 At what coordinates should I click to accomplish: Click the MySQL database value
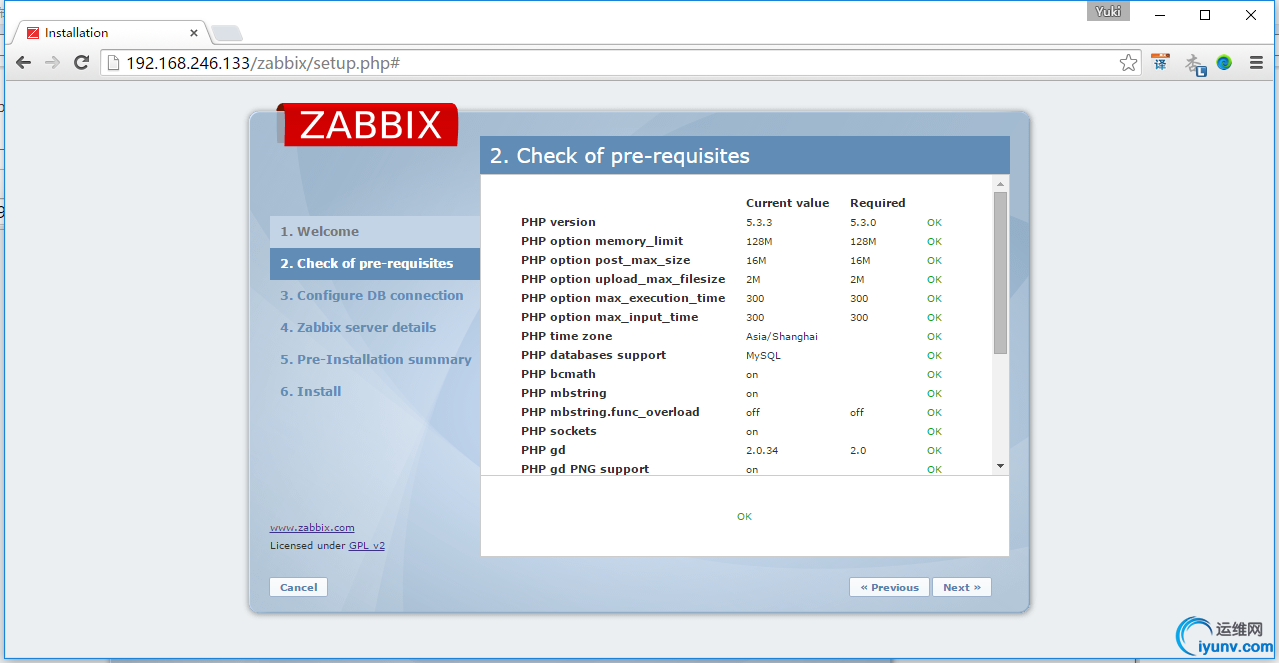[763, 356]
